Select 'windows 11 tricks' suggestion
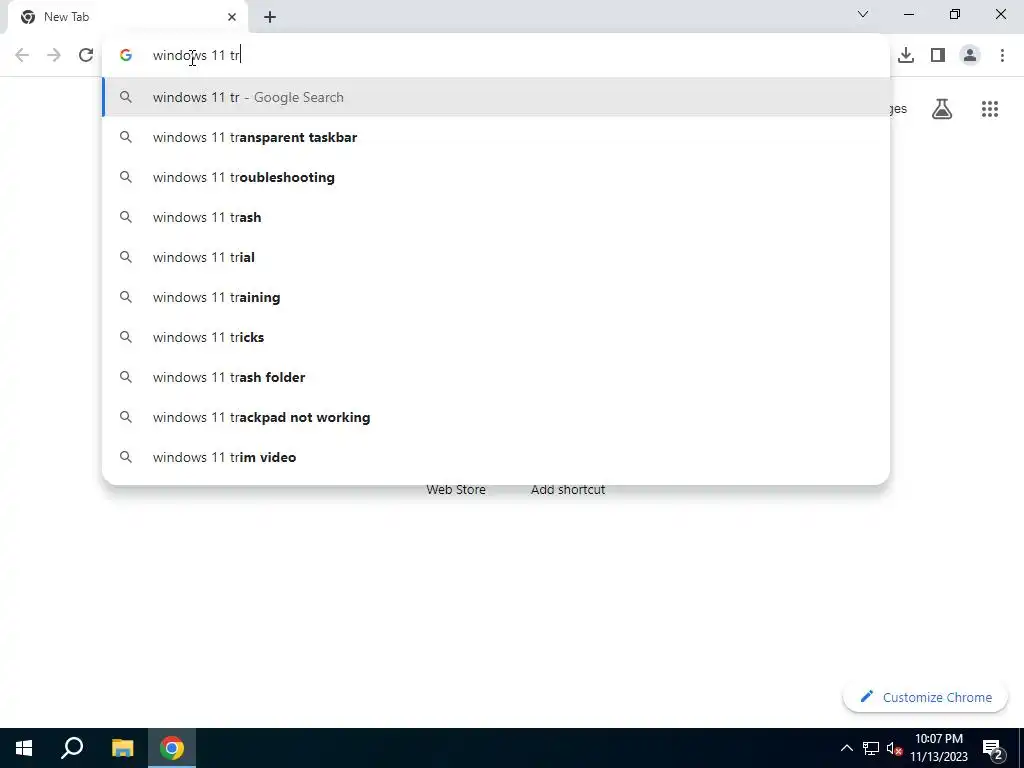 tap(496, 337)
